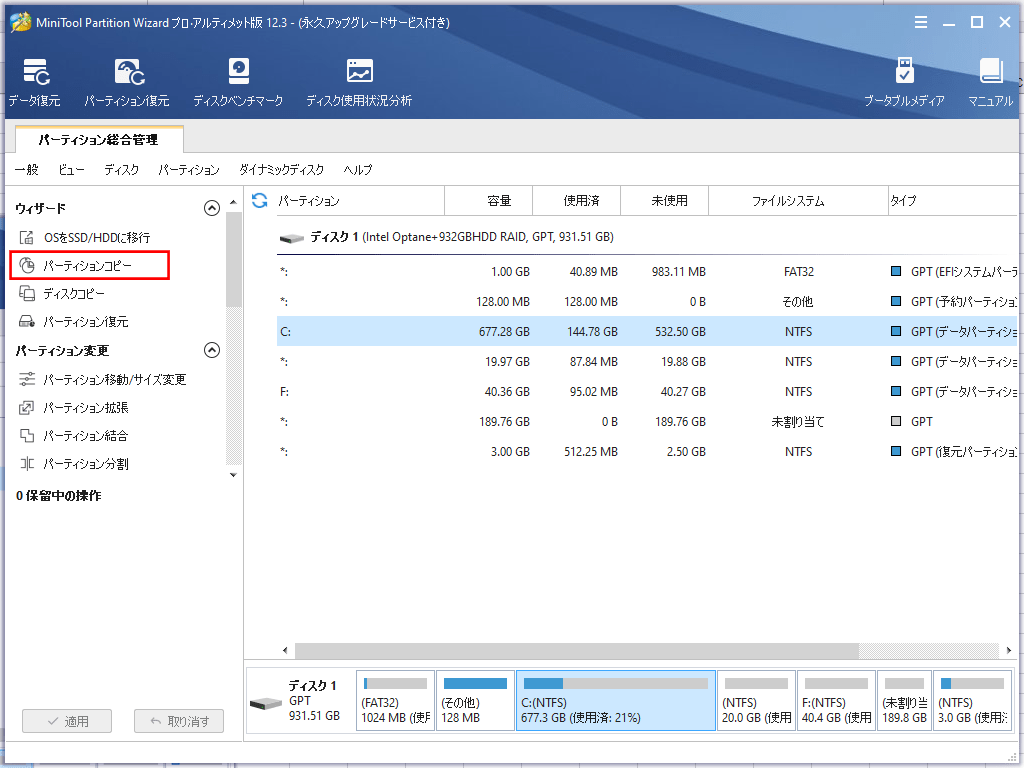Click the refresh icon beside パーティション header

(x=260, y=200)
